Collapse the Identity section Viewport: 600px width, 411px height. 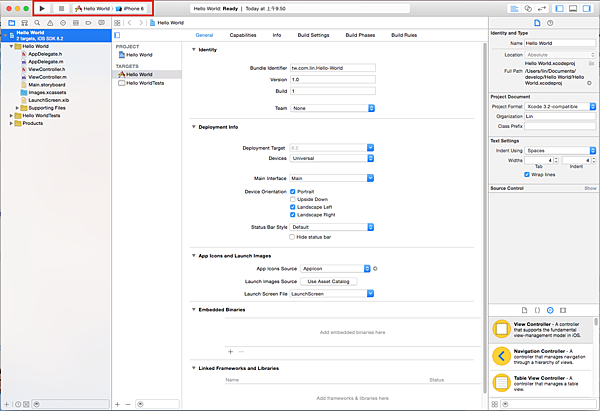tap(194, 49)
